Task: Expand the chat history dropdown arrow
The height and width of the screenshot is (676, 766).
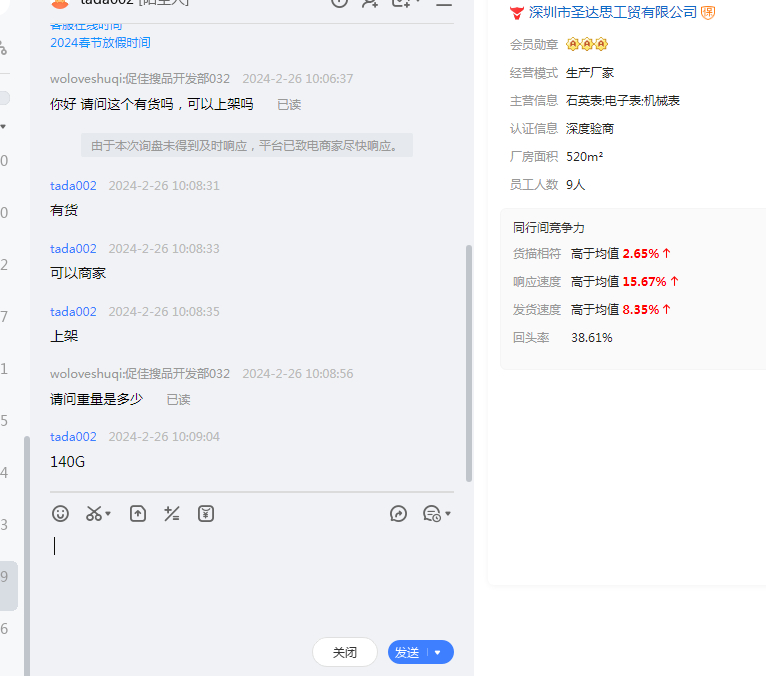Action: (448, 514)
